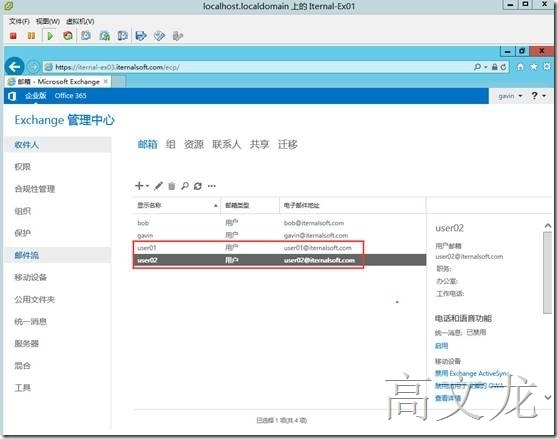This screenshot has width=558, height=439.
Task: Click the browser back arrow button
Action: pos(14,67)
